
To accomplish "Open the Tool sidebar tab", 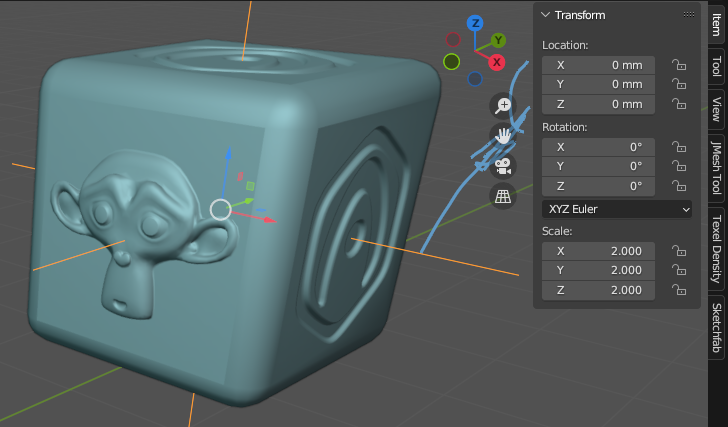I will 716,66.
